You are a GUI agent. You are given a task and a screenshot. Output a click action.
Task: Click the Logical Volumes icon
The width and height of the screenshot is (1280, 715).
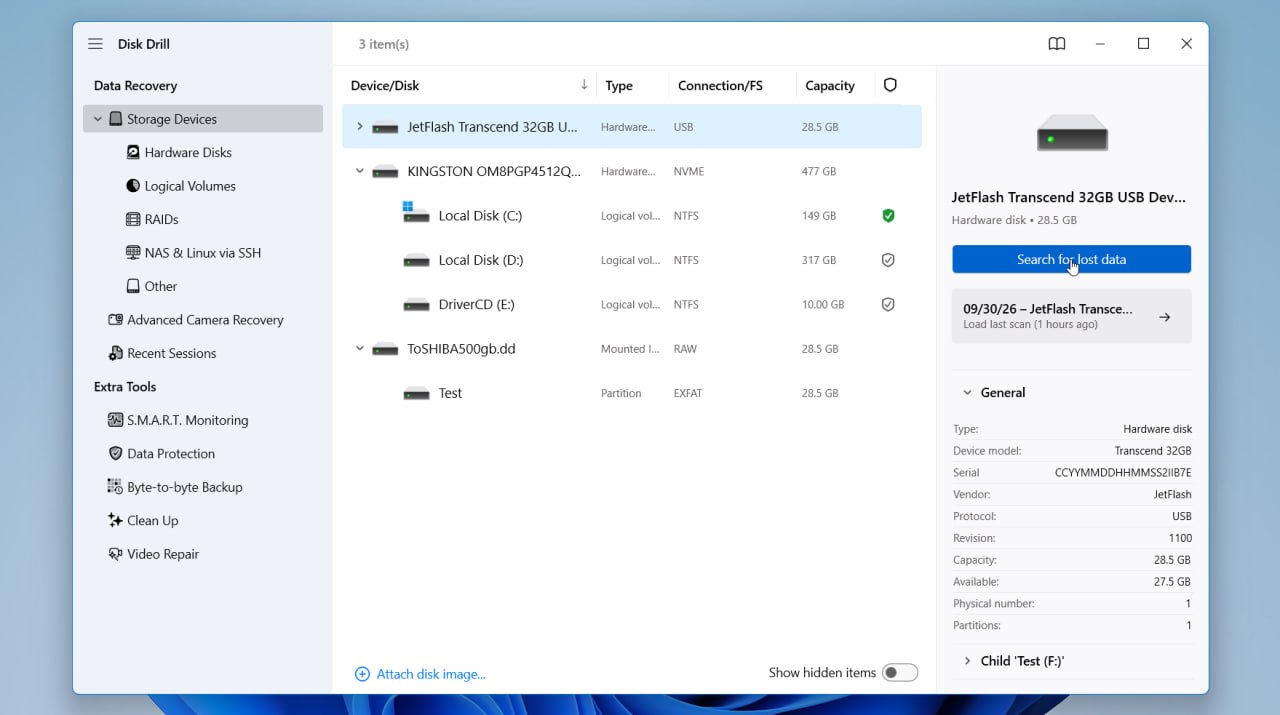133,186
